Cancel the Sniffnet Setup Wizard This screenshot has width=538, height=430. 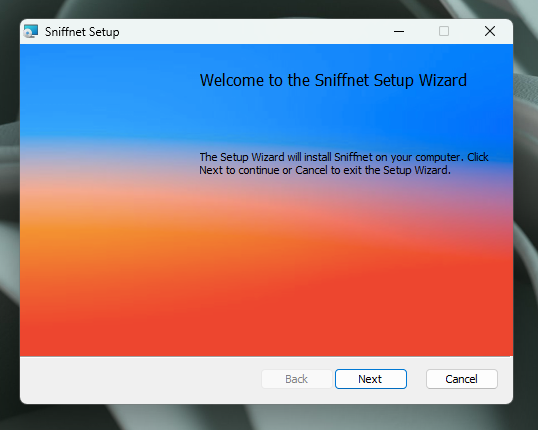(x=461, y=379)
